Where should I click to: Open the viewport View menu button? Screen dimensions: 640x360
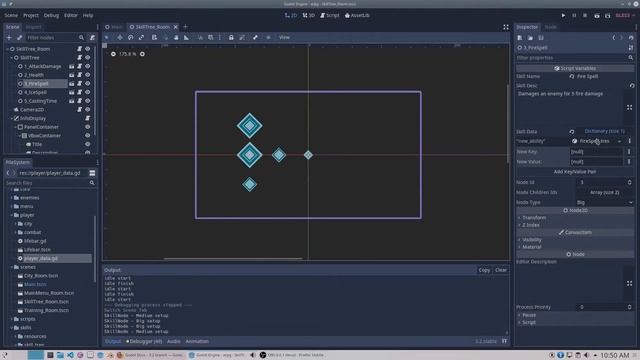[x=284, y=38]
